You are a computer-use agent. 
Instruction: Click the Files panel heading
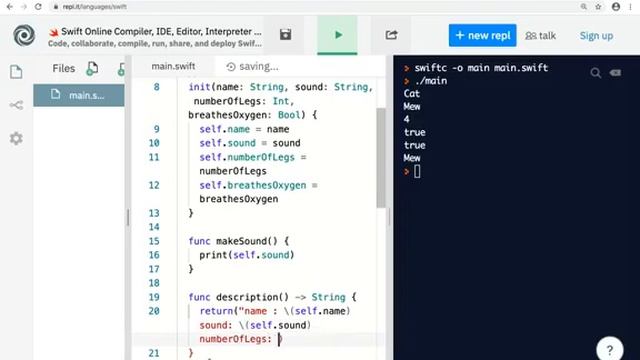click(63, 69)
